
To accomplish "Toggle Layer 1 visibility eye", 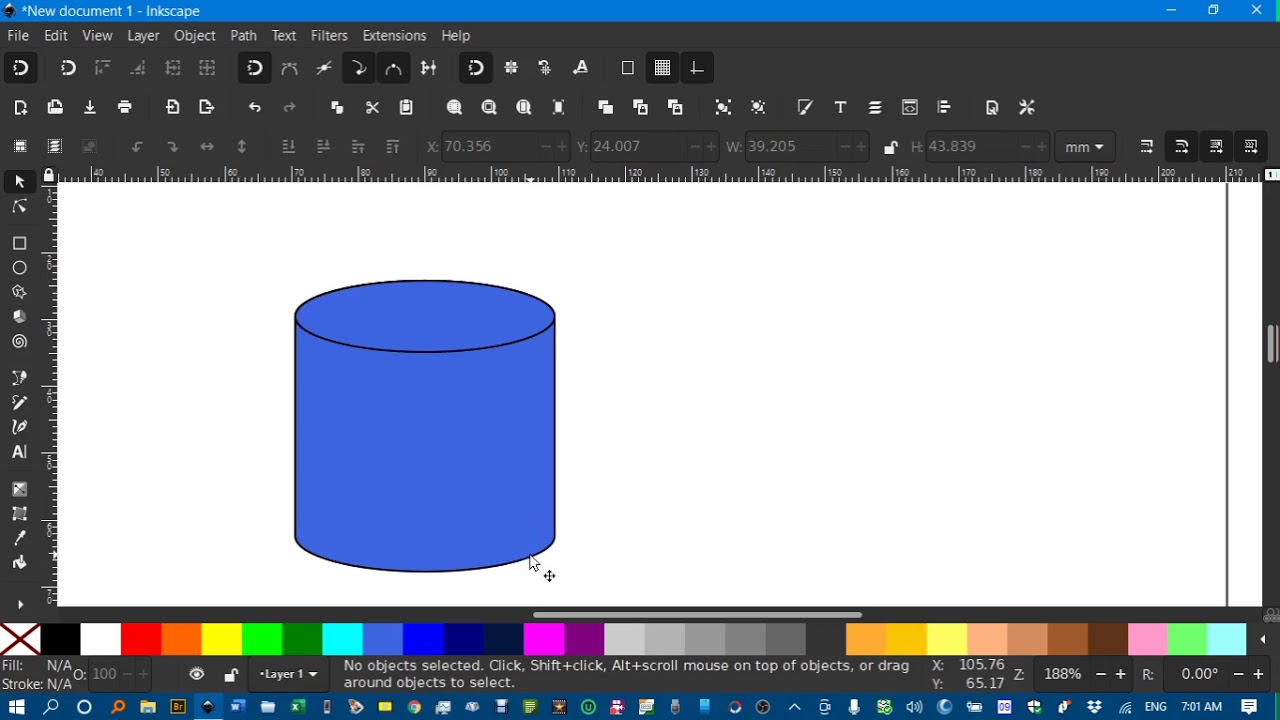I will pos(197,675).
